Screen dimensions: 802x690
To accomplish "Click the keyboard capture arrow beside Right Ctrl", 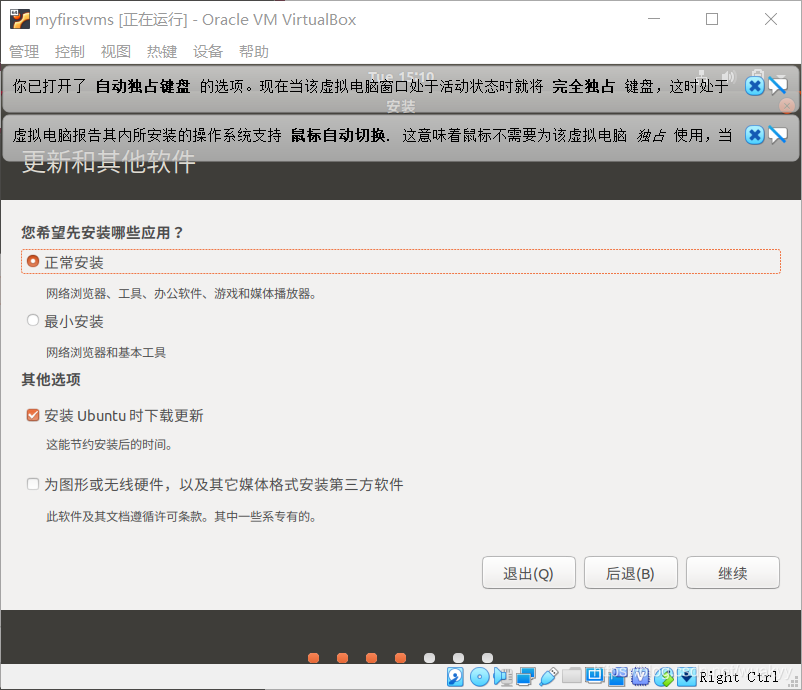I will click(686, 678).
